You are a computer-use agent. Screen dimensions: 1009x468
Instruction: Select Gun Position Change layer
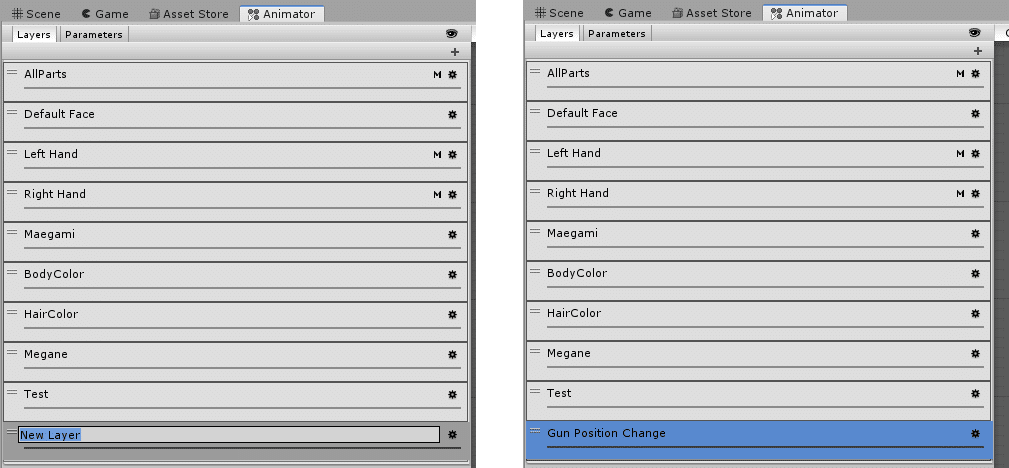coord(759,440)
